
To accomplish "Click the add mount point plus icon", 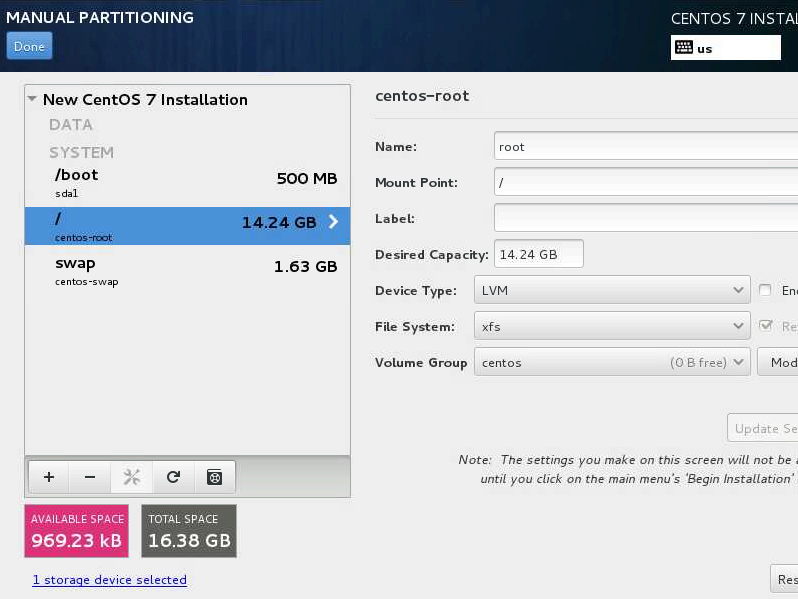I will (x=49, y=477).
